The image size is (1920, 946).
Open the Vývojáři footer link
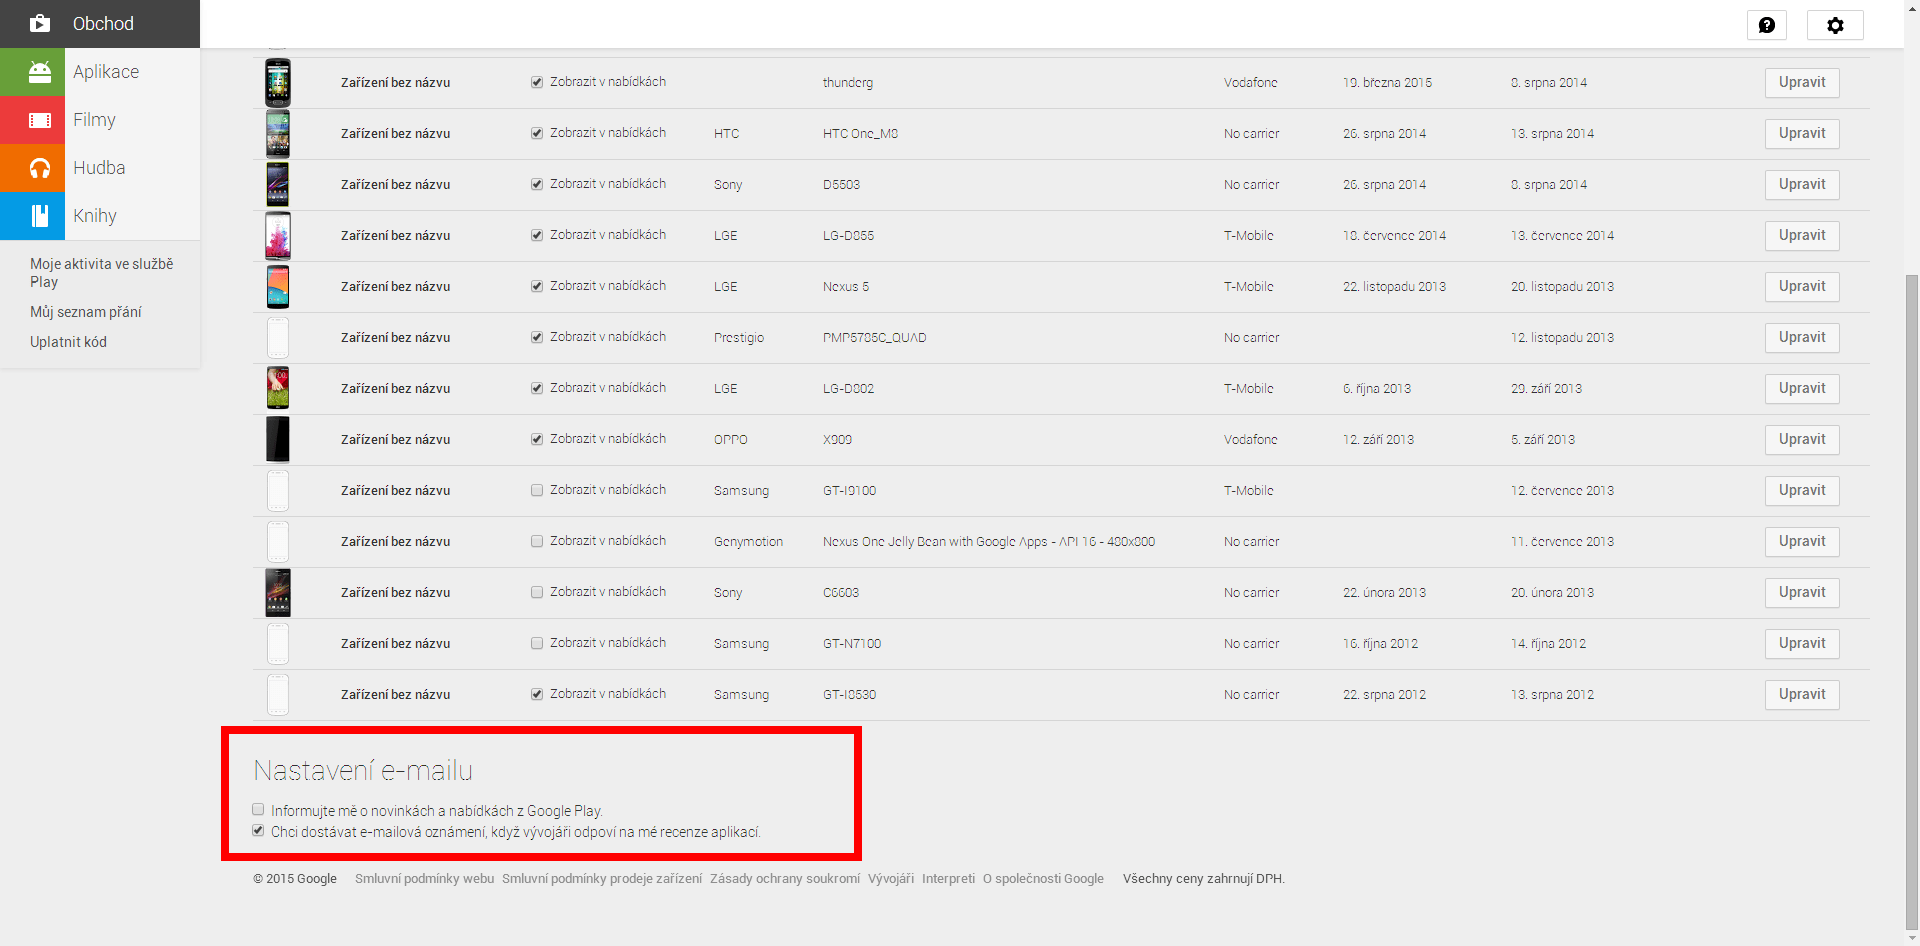(891, 879)
